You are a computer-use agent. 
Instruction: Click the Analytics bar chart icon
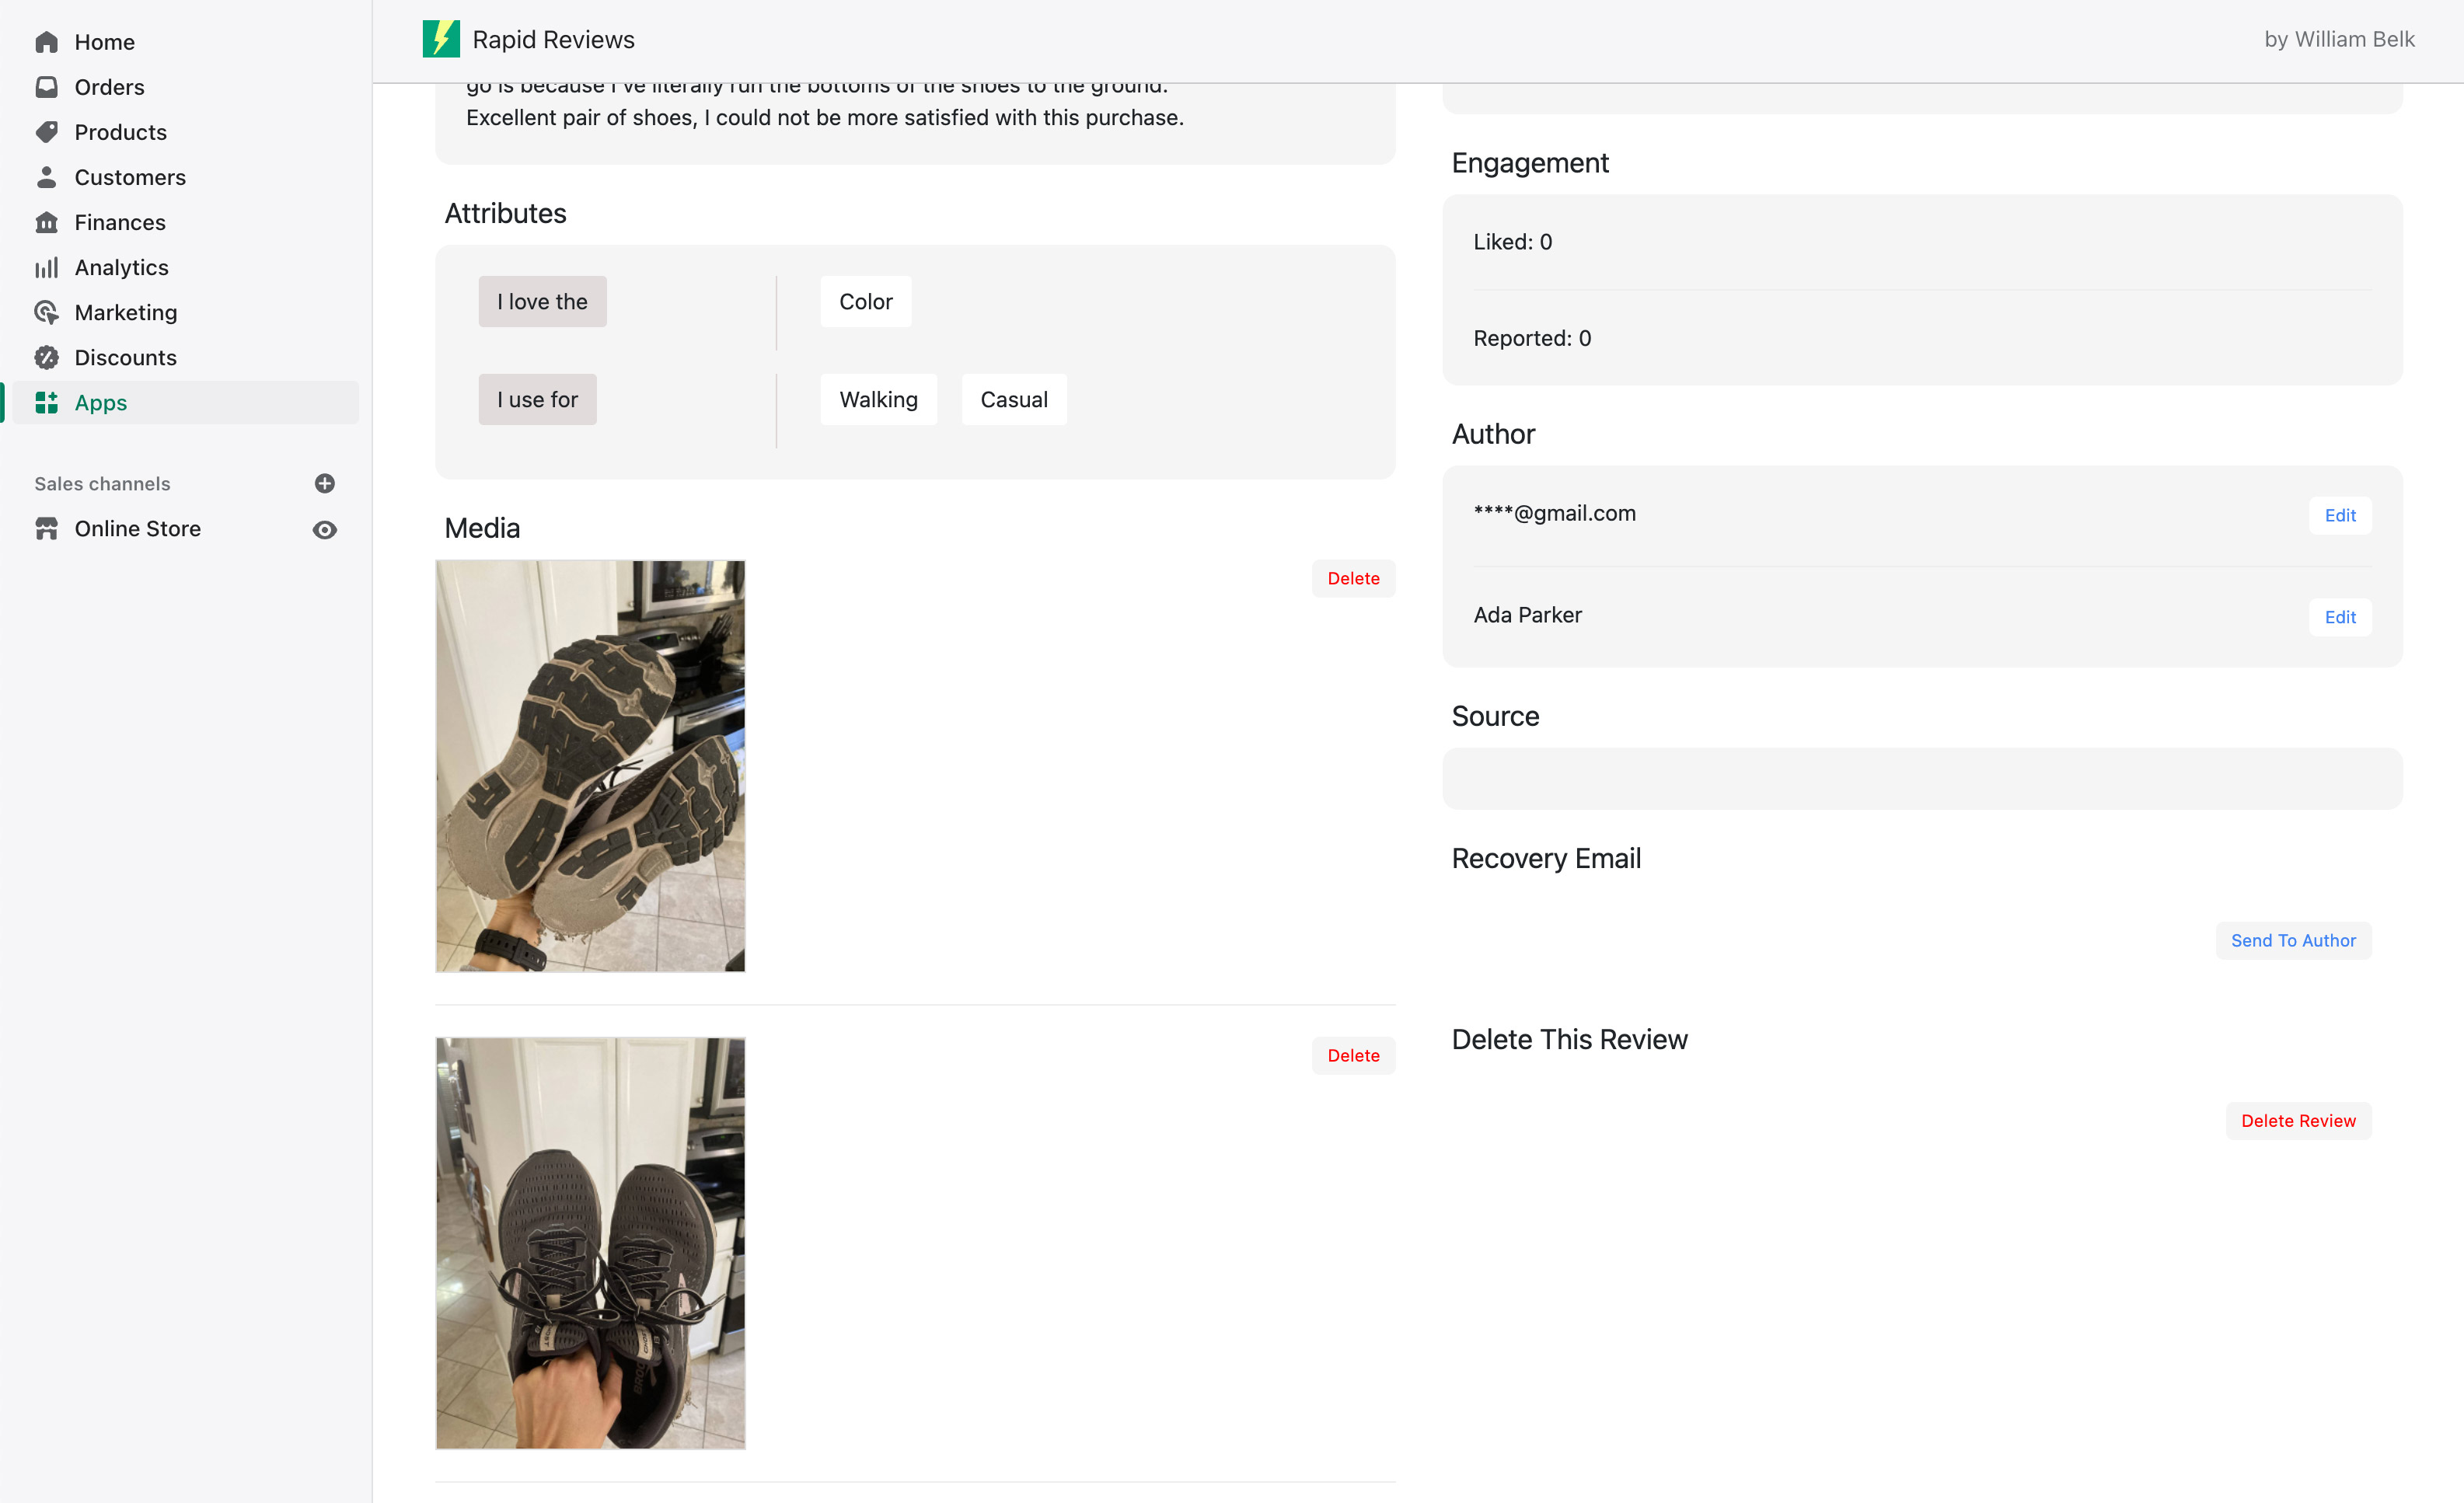pyautogui.click(x=46, y=267)
